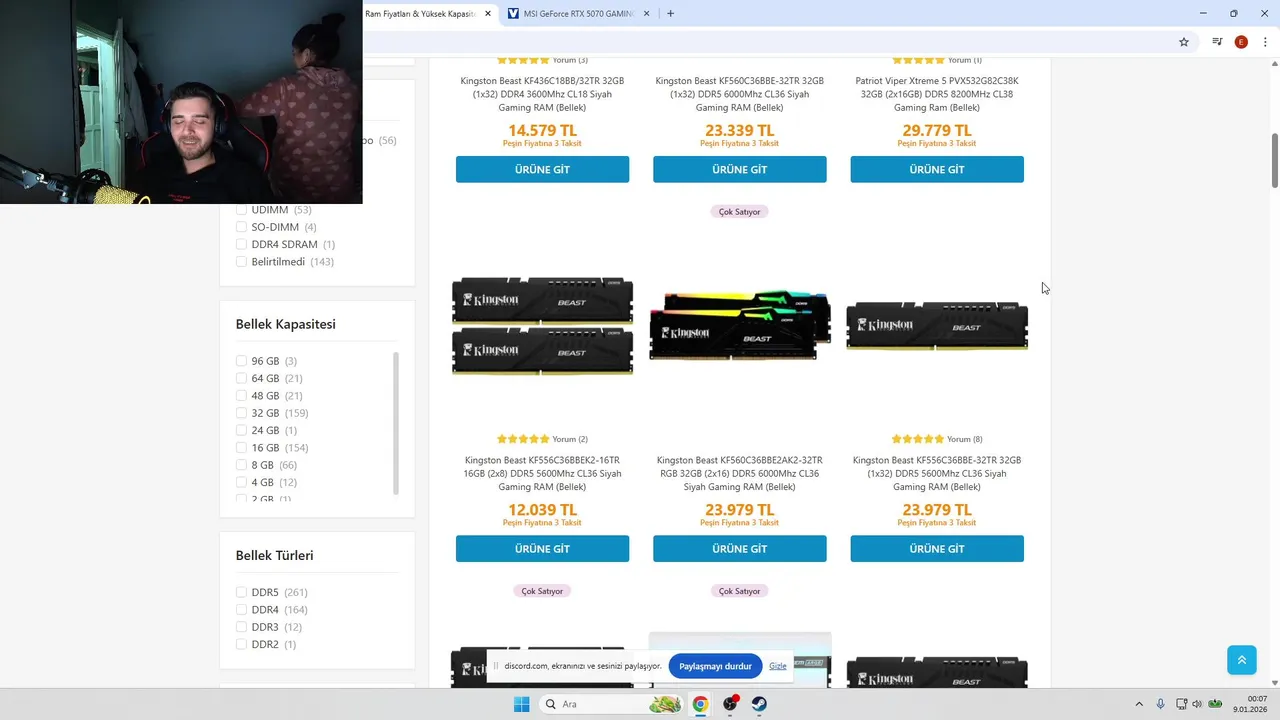
Task: Select the 8 GB capacity checkbox
Action: 241,465
